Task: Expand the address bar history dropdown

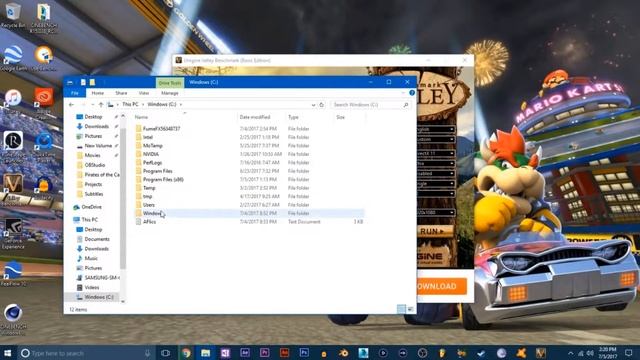Action: click(313, 105)
